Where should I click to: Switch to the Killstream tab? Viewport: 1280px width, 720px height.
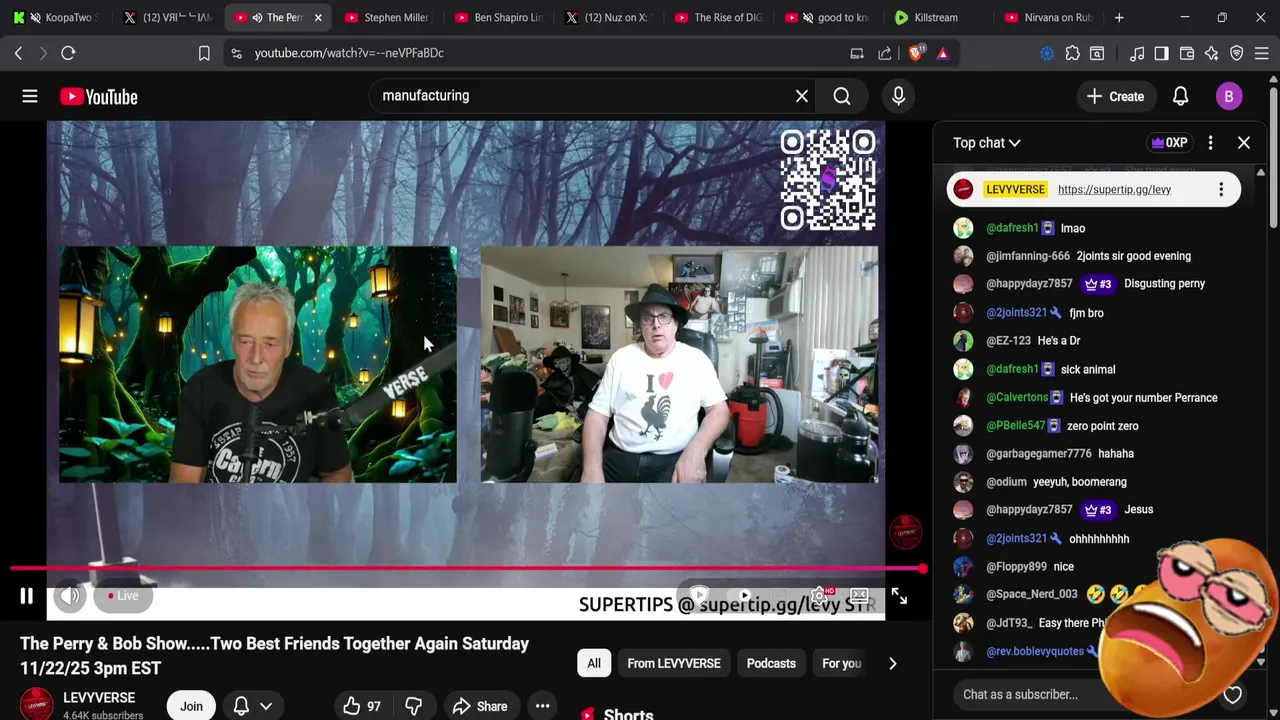click(x=938, y=17)
